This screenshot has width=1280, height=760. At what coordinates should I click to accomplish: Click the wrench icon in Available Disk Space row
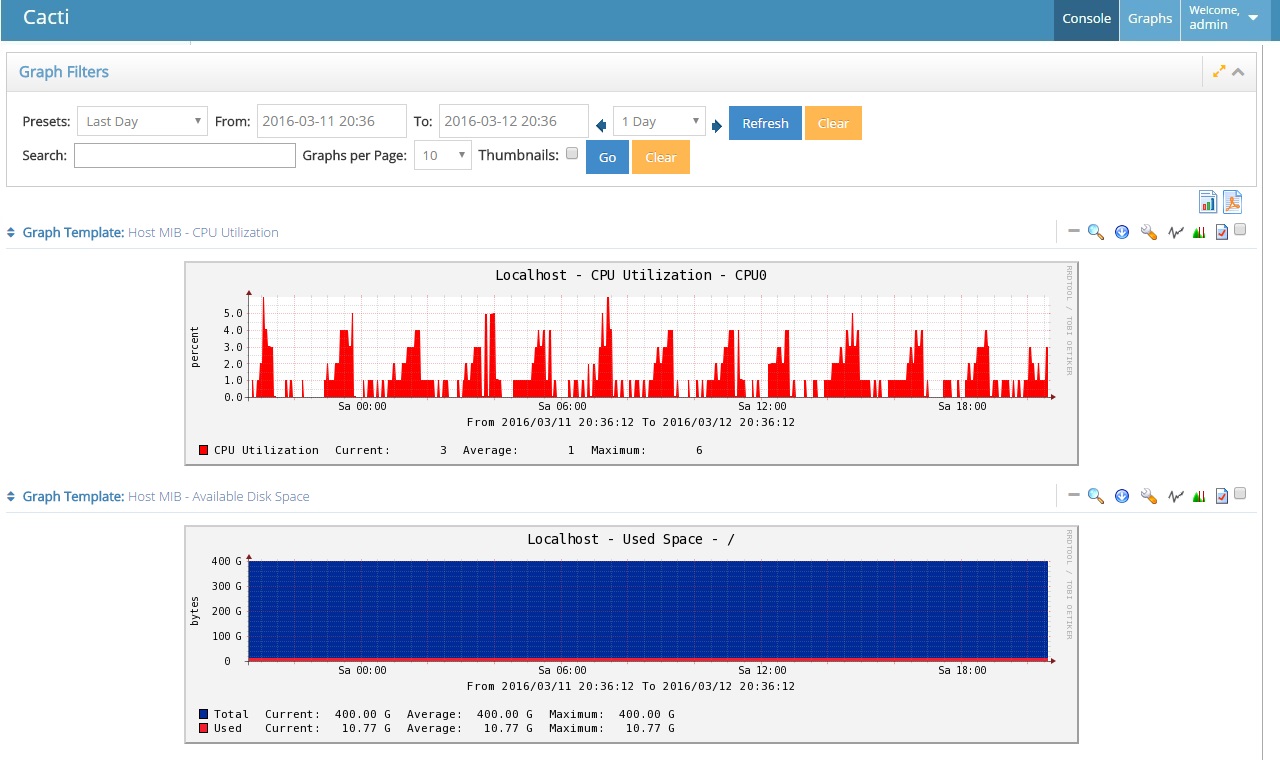coord(1149,496)
